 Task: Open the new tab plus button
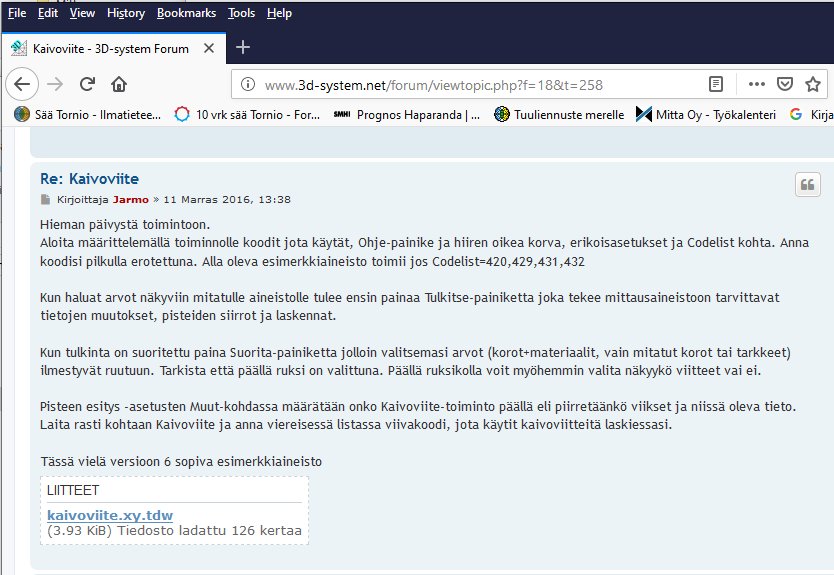coord(243,47)
